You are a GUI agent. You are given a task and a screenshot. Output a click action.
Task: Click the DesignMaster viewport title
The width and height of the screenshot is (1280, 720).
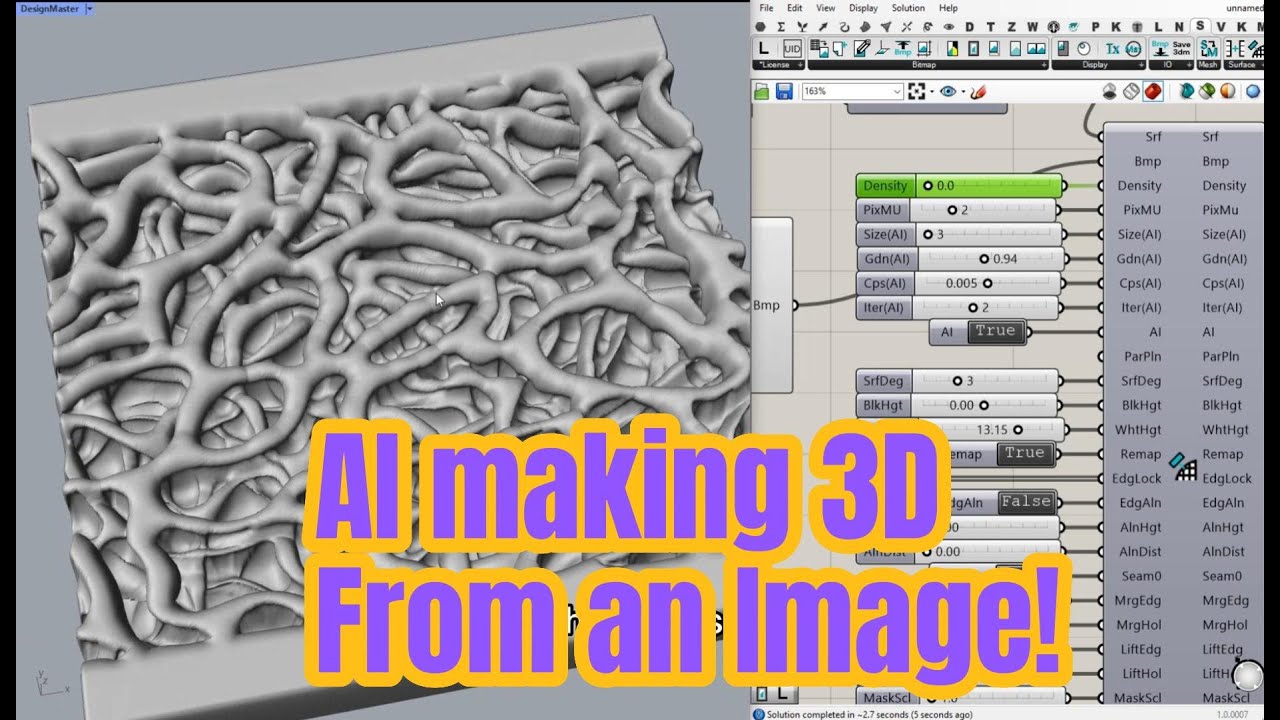[x=51, y=8]
